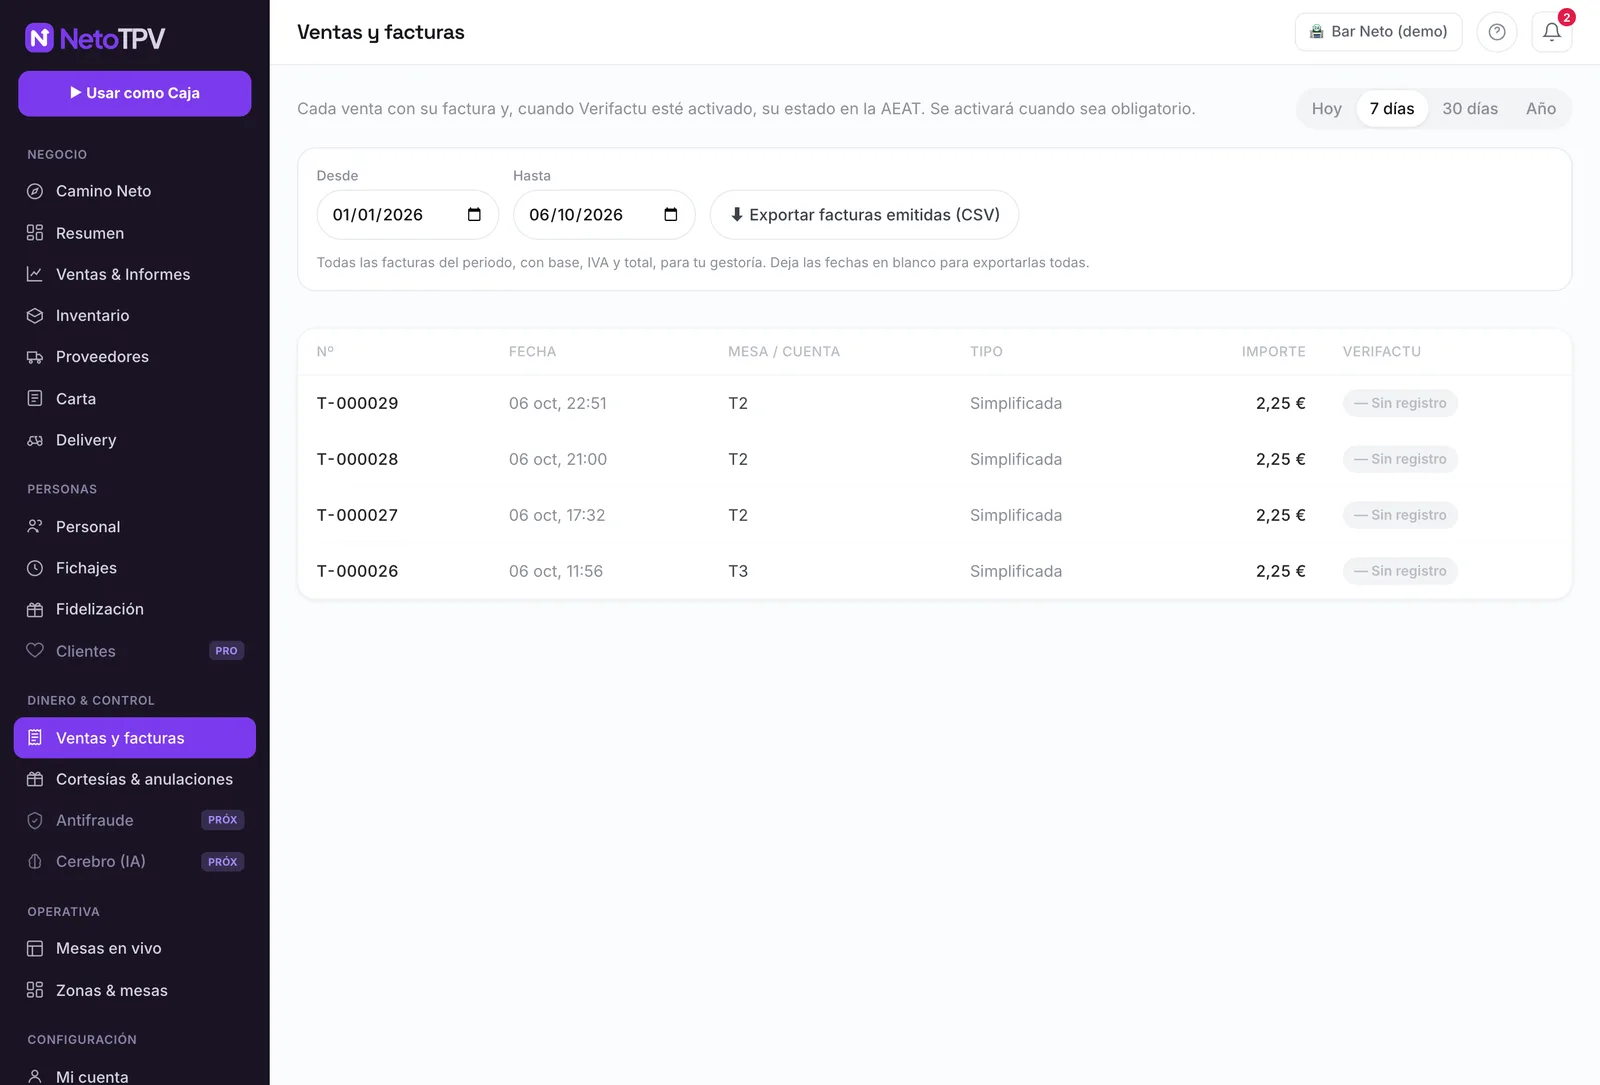
Task: Open the Bar Neto (demo) business selector
Action: coord(1378,32)
